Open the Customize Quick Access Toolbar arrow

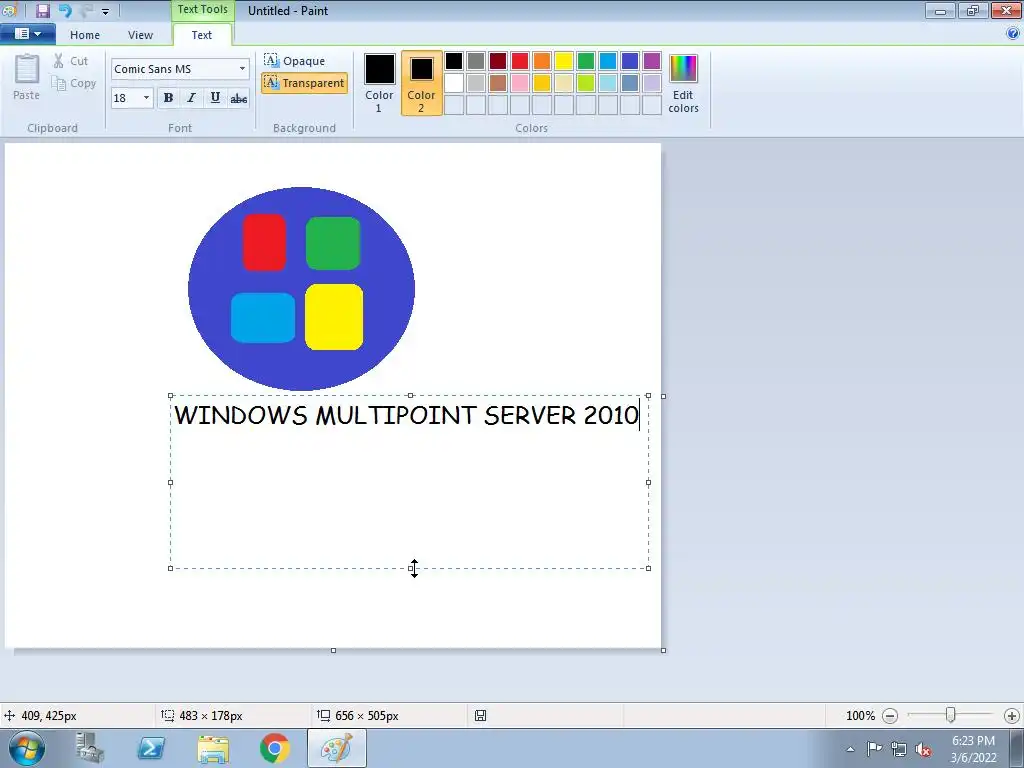click(105, 12)
